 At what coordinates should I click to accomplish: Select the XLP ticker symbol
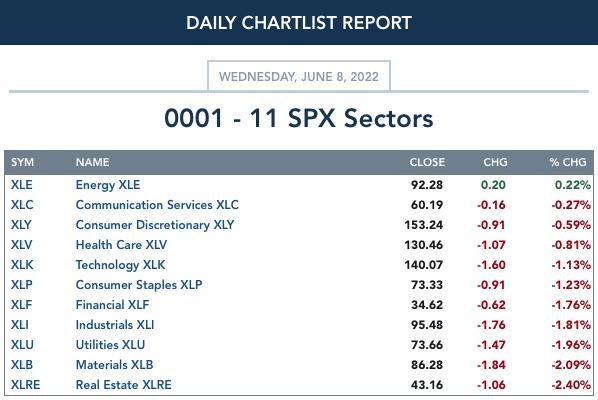(x=22, y=285)
